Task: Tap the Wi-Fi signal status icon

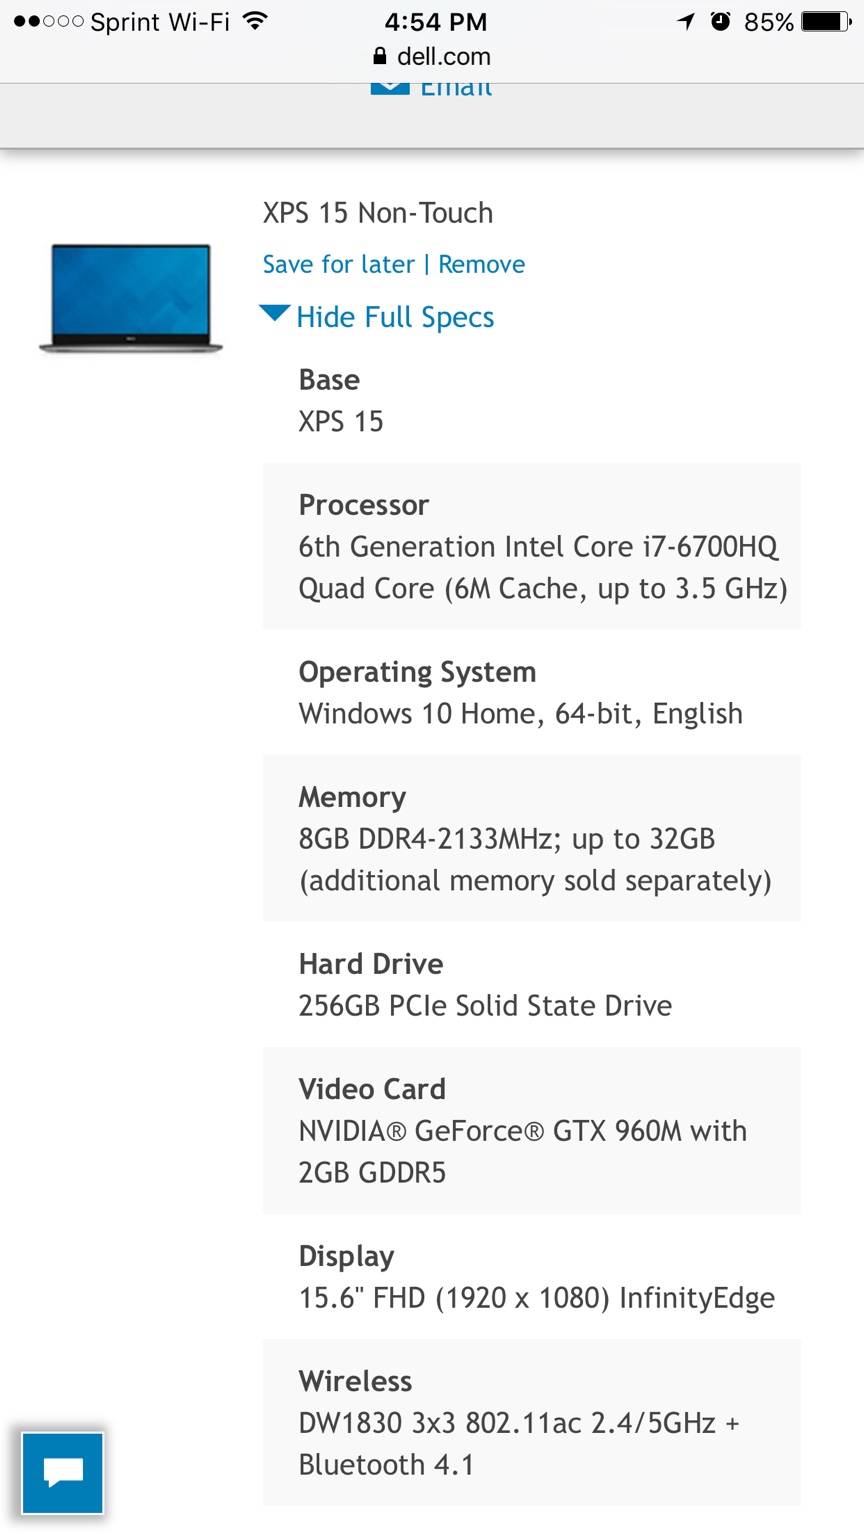Action: [x=257, y=21]
